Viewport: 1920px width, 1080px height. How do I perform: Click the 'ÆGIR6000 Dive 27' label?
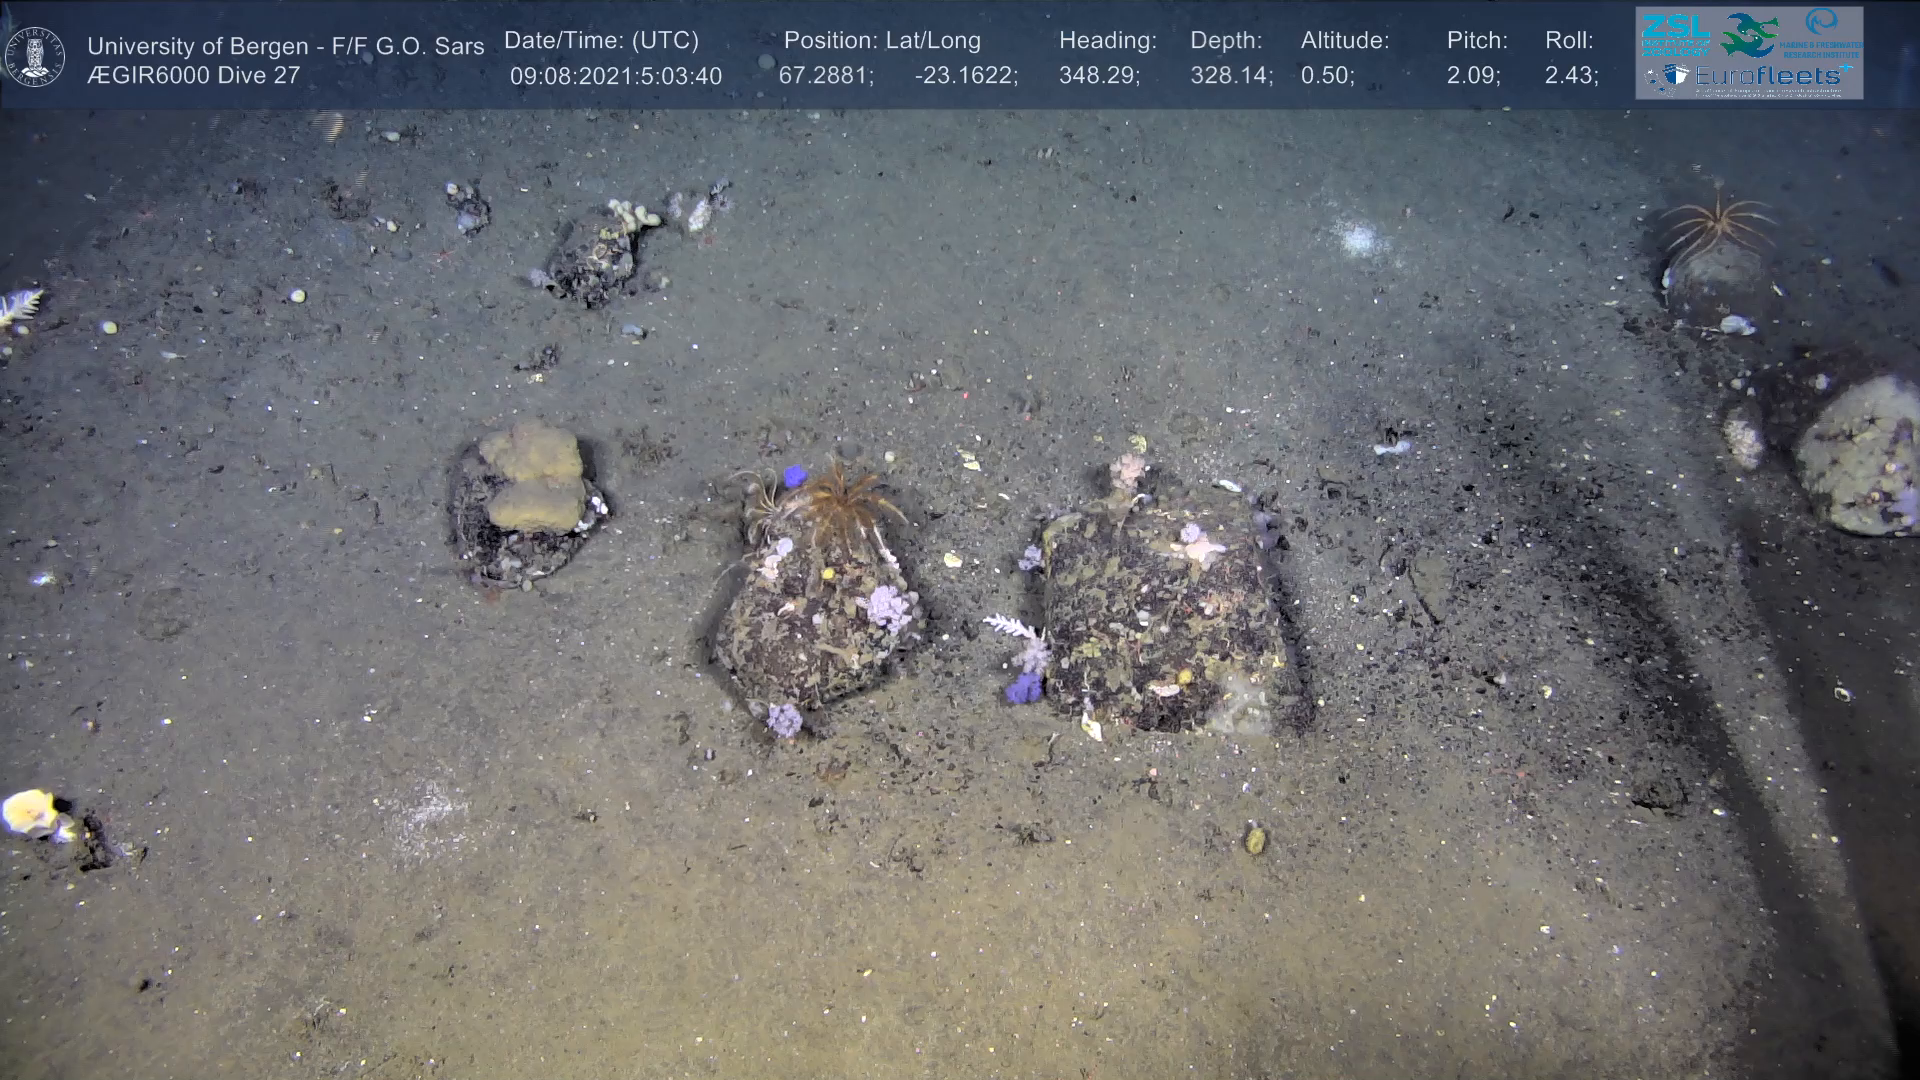193,76
